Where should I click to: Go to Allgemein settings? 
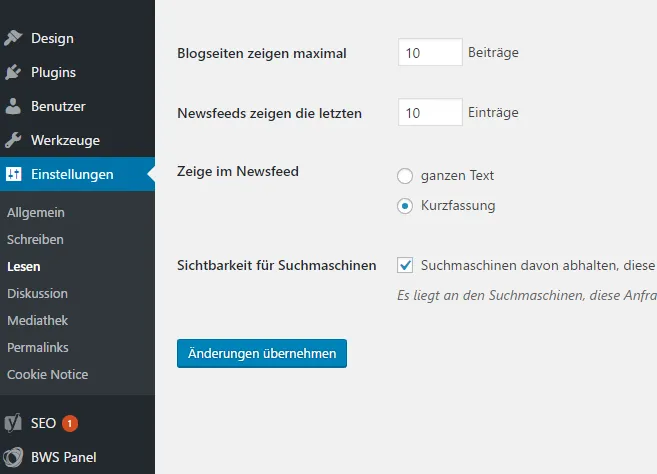(x=36, y=212)
